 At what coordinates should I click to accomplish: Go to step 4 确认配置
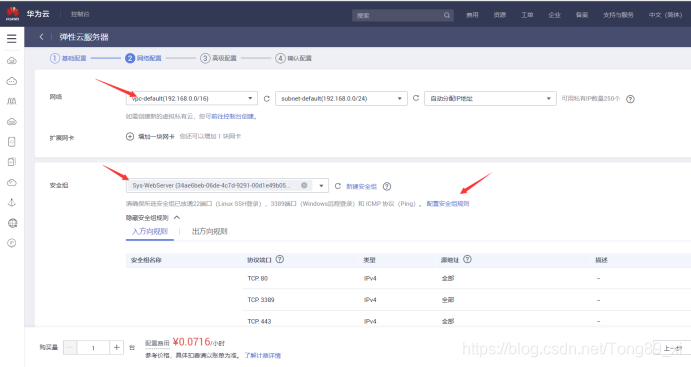293,58
